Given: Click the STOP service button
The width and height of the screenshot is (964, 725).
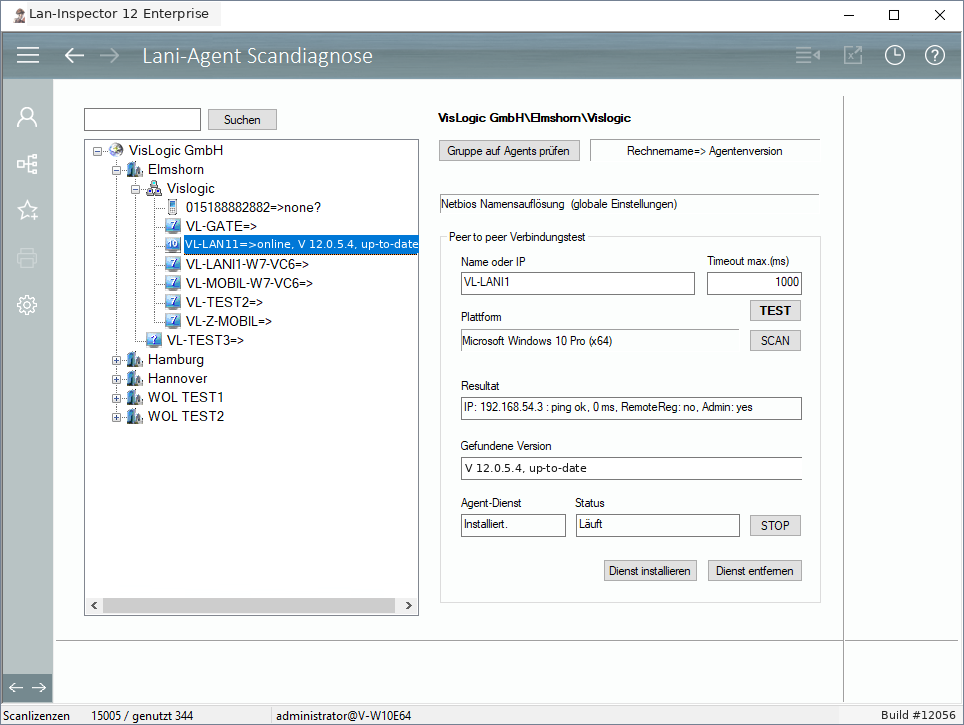Looking at the screenshot, I should [775, 526].
